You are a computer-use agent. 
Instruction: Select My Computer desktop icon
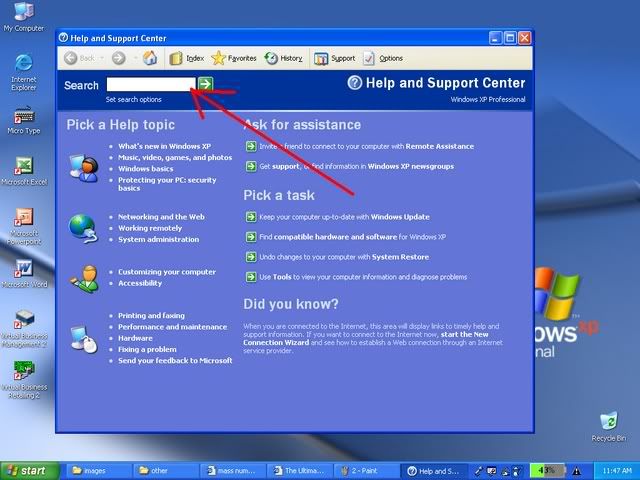24,16
